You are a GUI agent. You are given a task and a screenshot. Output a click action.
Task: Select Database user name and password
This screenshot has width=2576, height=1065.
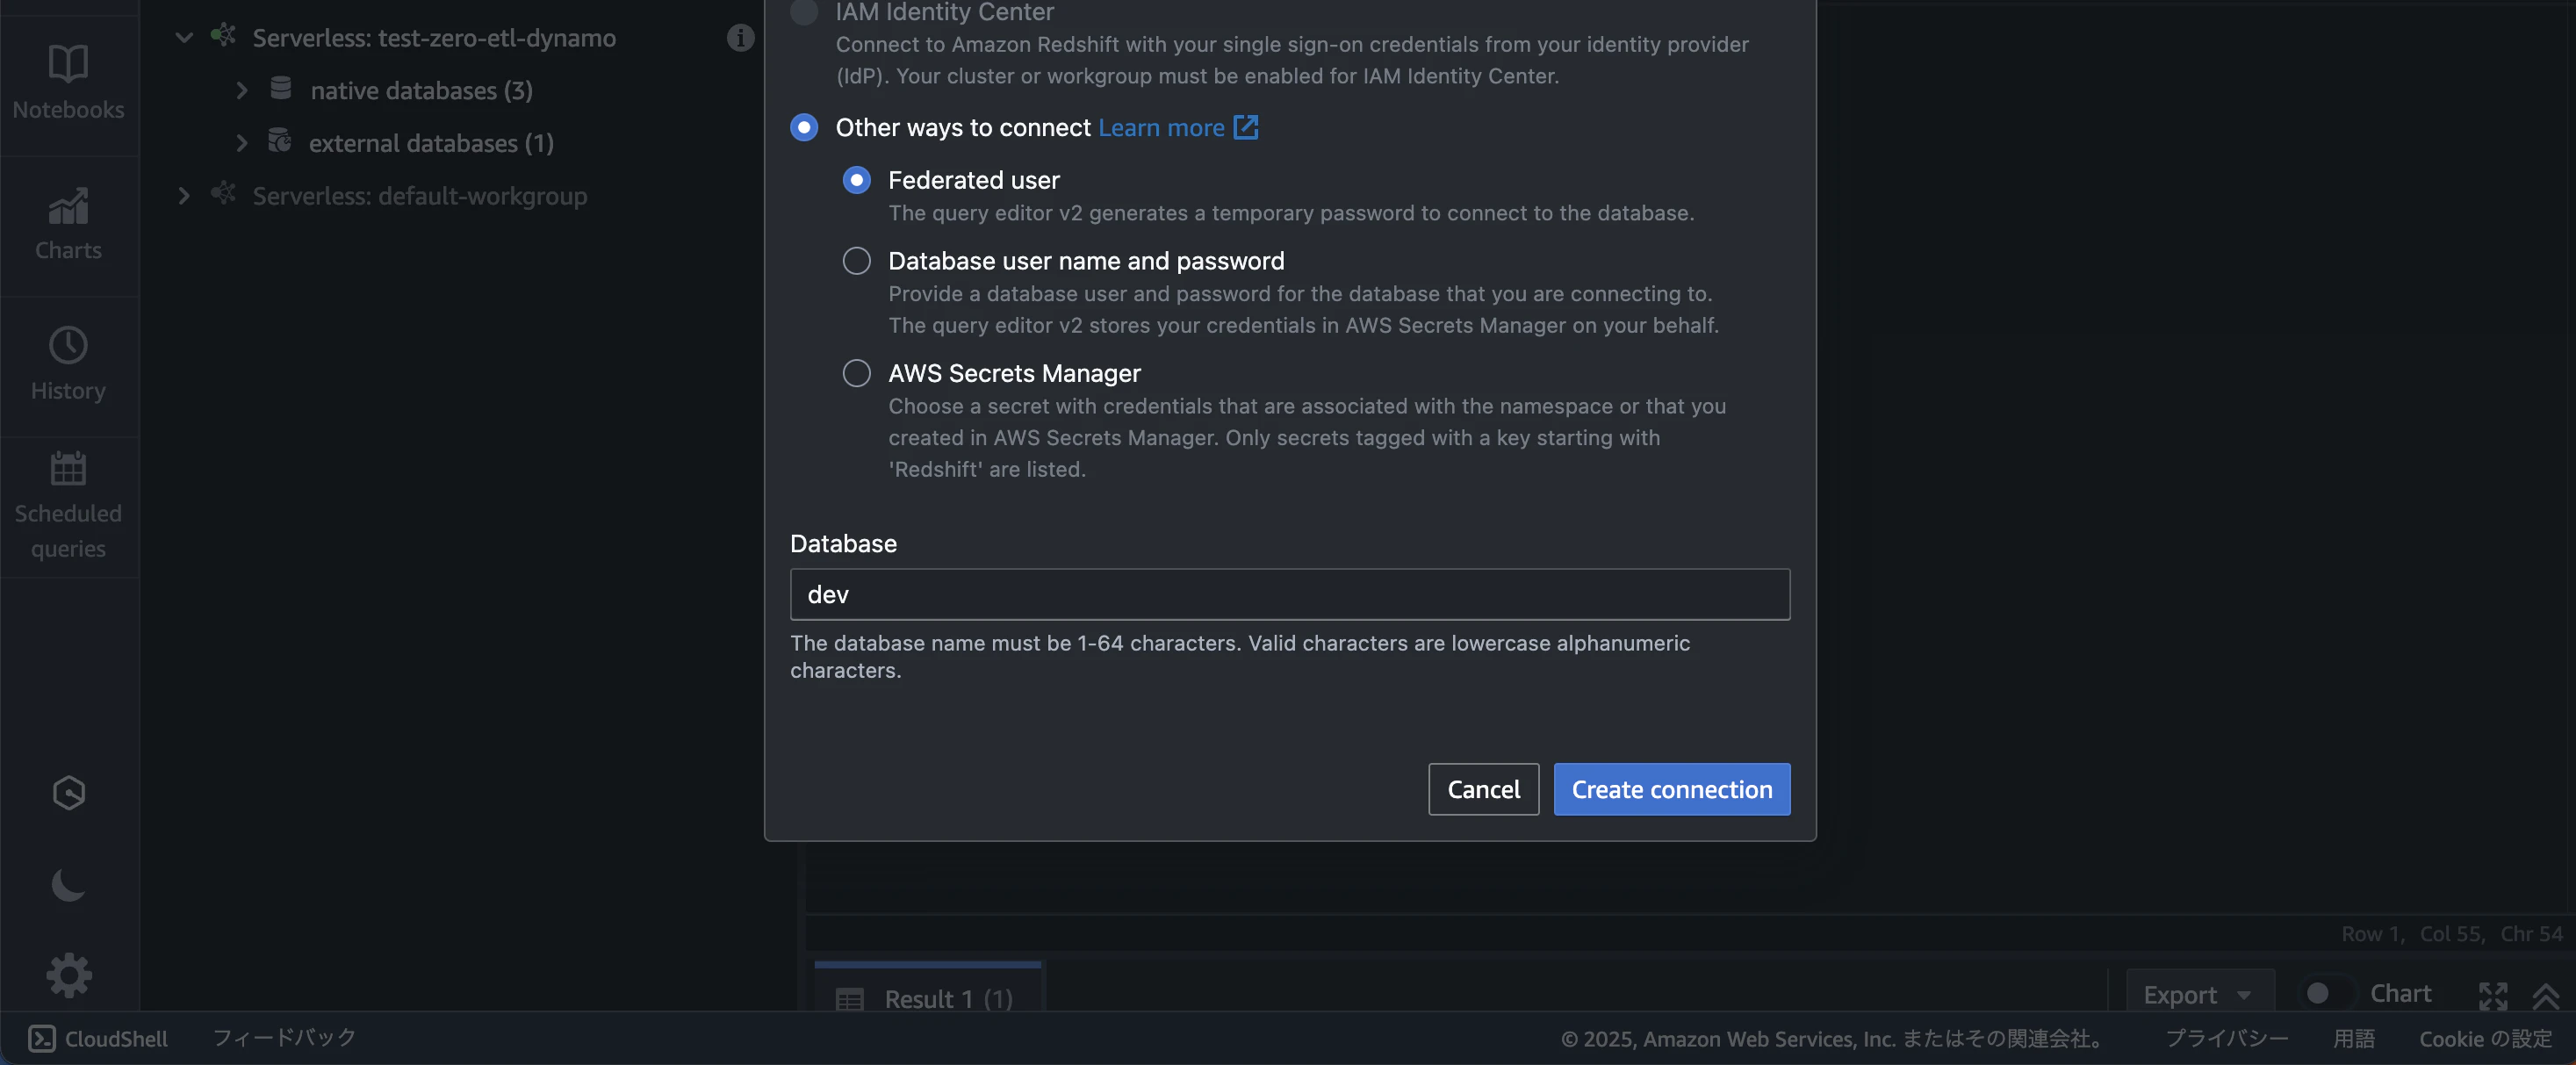[x=856, y=261]
